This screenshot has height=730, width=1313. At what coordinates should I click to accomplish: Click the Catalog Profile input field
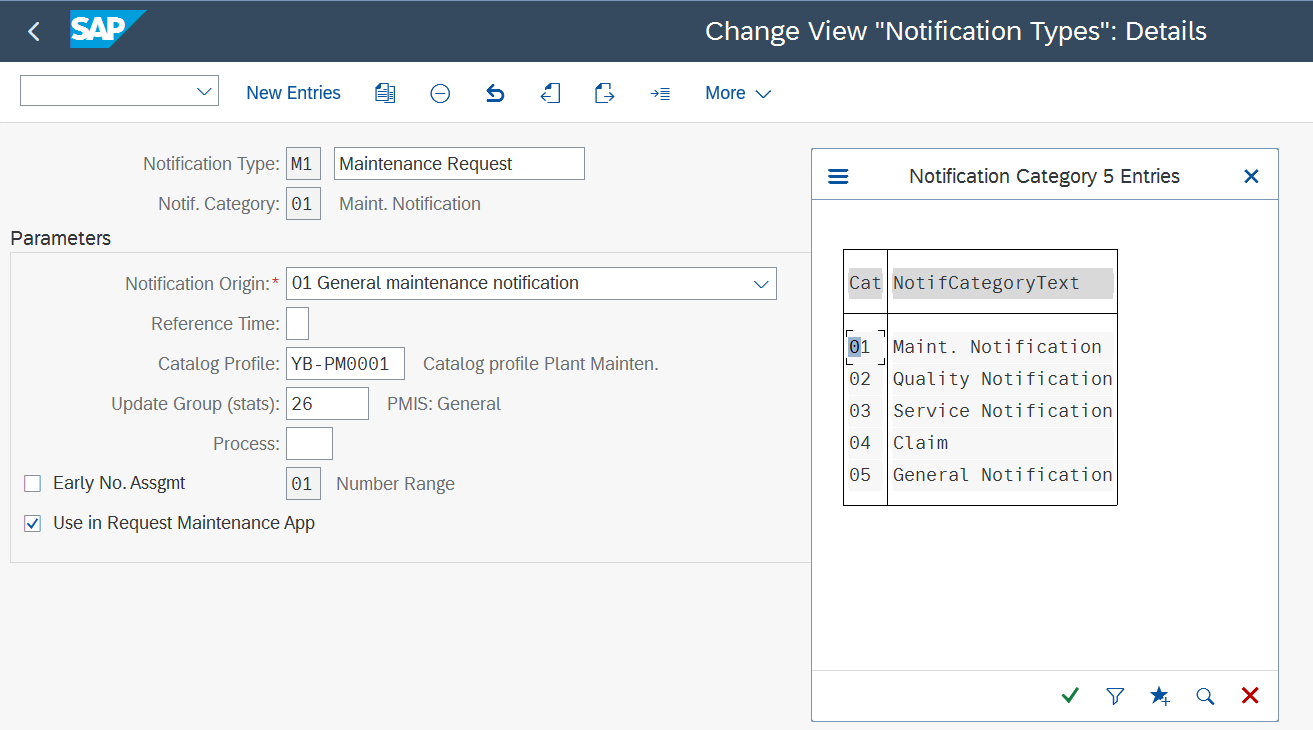click(x=345, y=363)
